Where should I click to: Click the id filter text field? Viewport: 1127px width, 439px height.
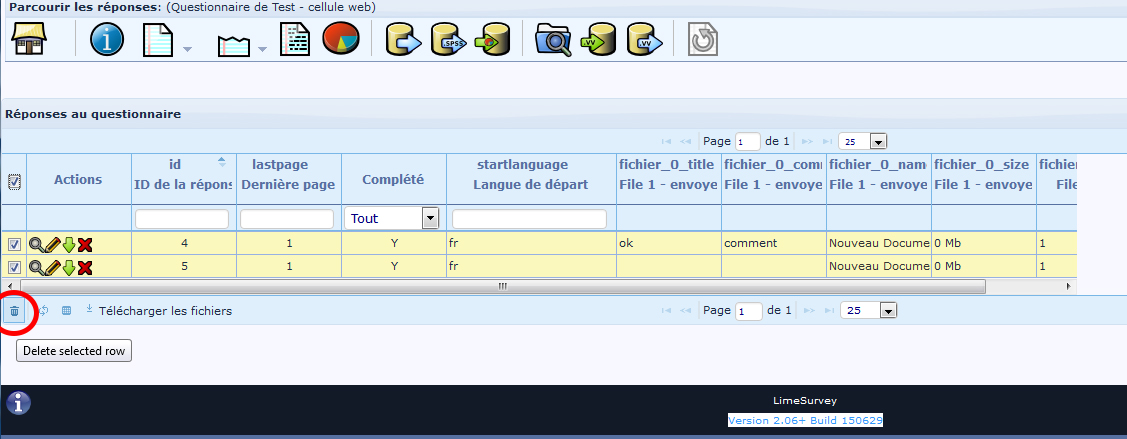pyautogui.click(x=183, y=218)
